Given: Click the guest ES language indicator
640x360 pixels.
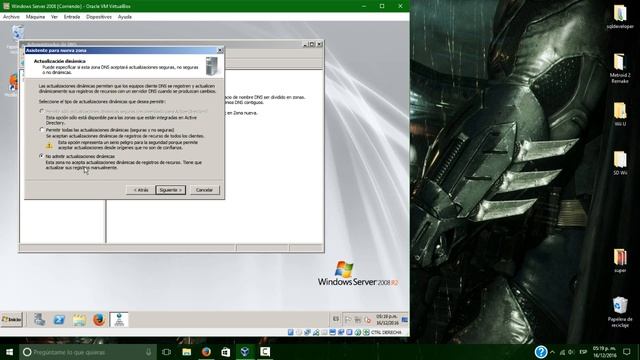Looking at the screenshot, I should (x=336, y=319).
